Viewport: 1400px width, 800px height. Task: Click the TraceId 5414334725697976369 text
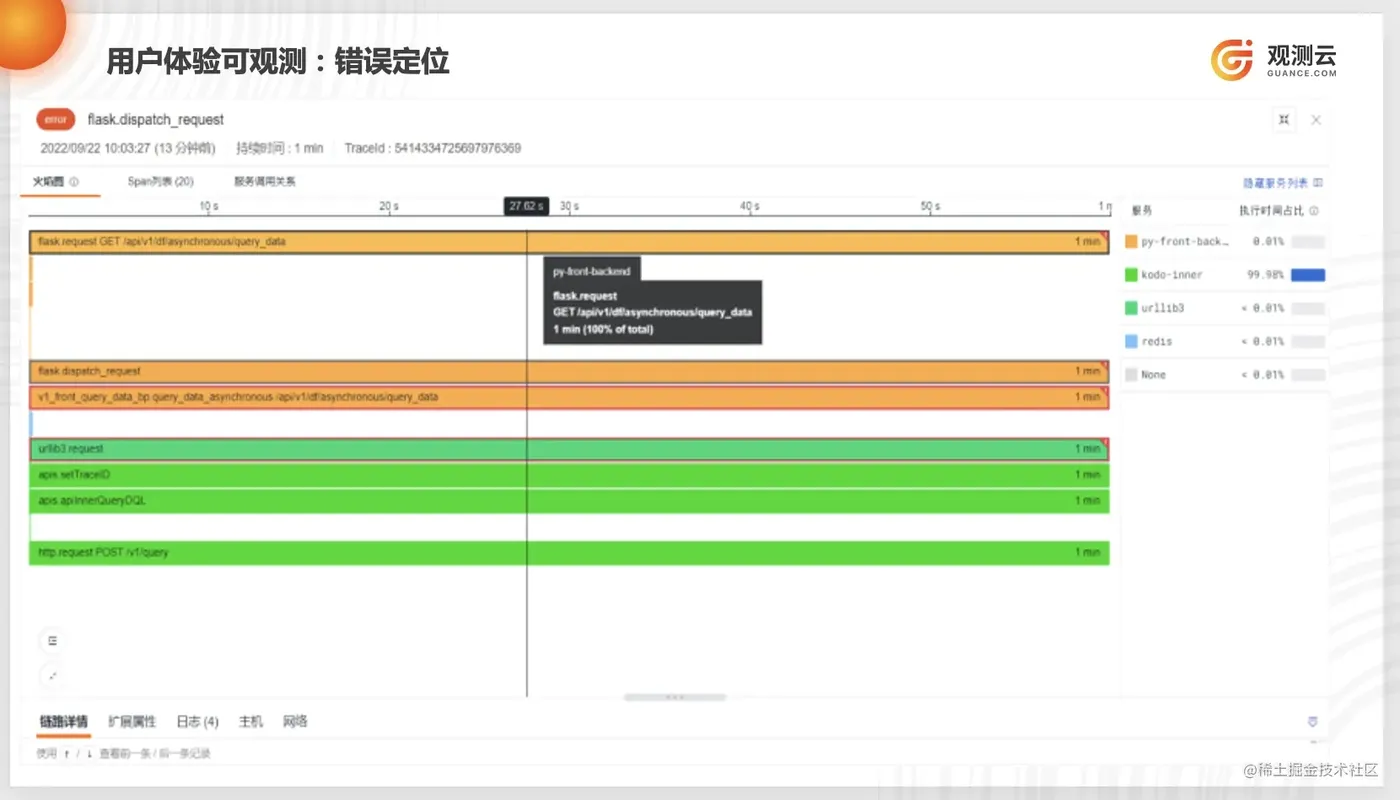(433, 148)
